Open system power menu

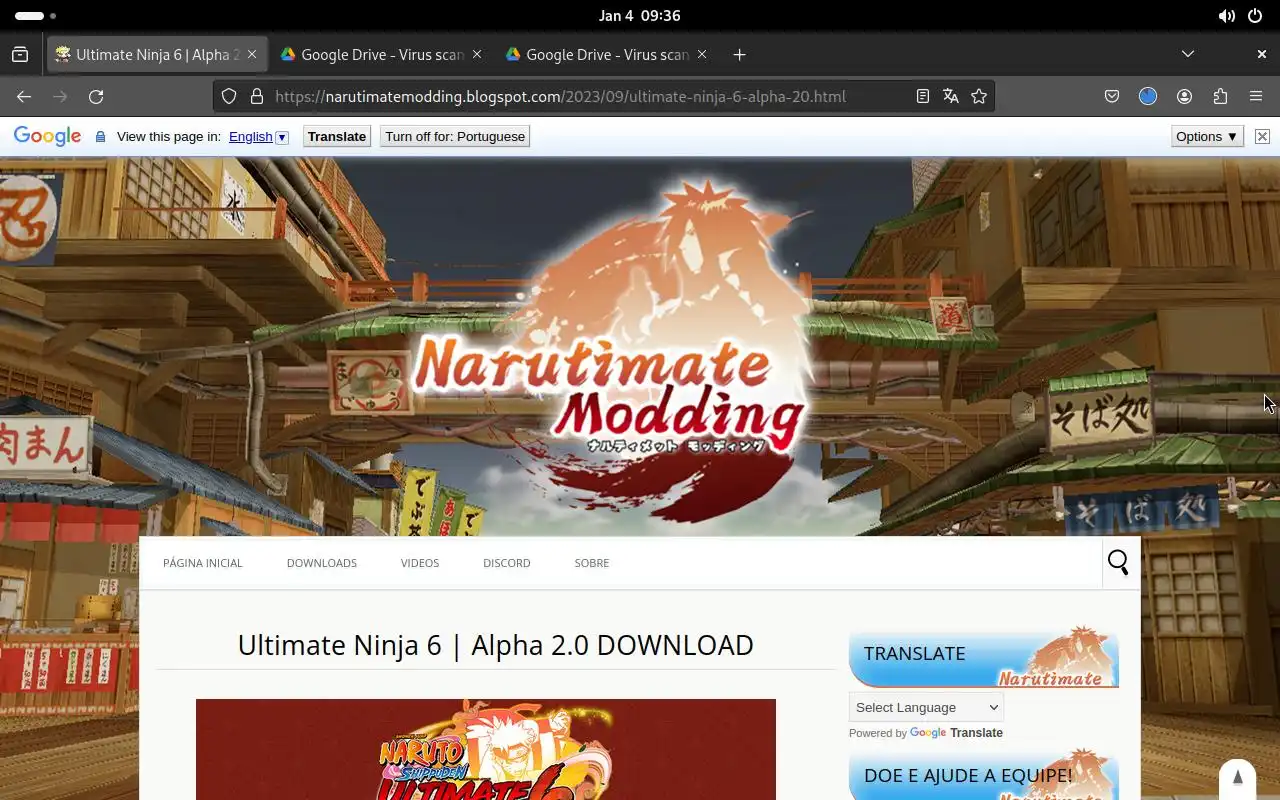point(1256,16)
